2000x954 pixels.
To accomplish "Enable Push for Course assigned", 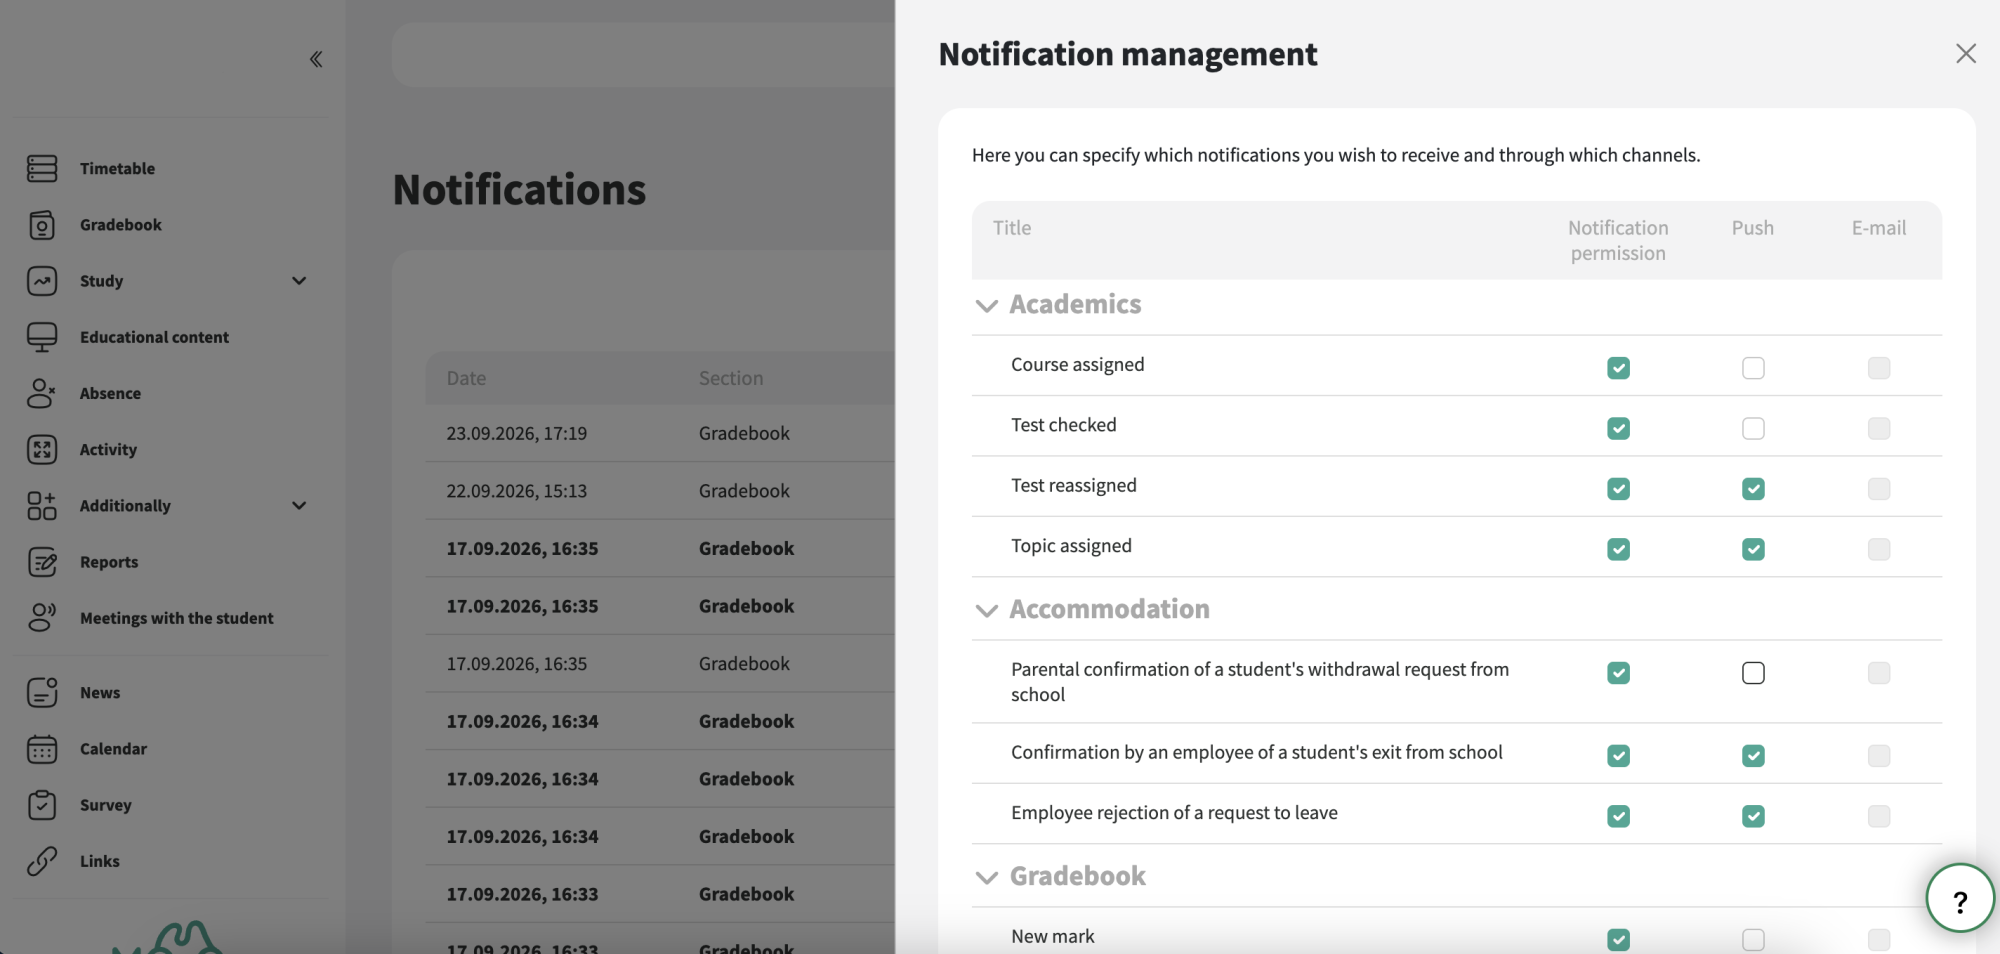I will pyautogui.click(x=1753, y=368).
